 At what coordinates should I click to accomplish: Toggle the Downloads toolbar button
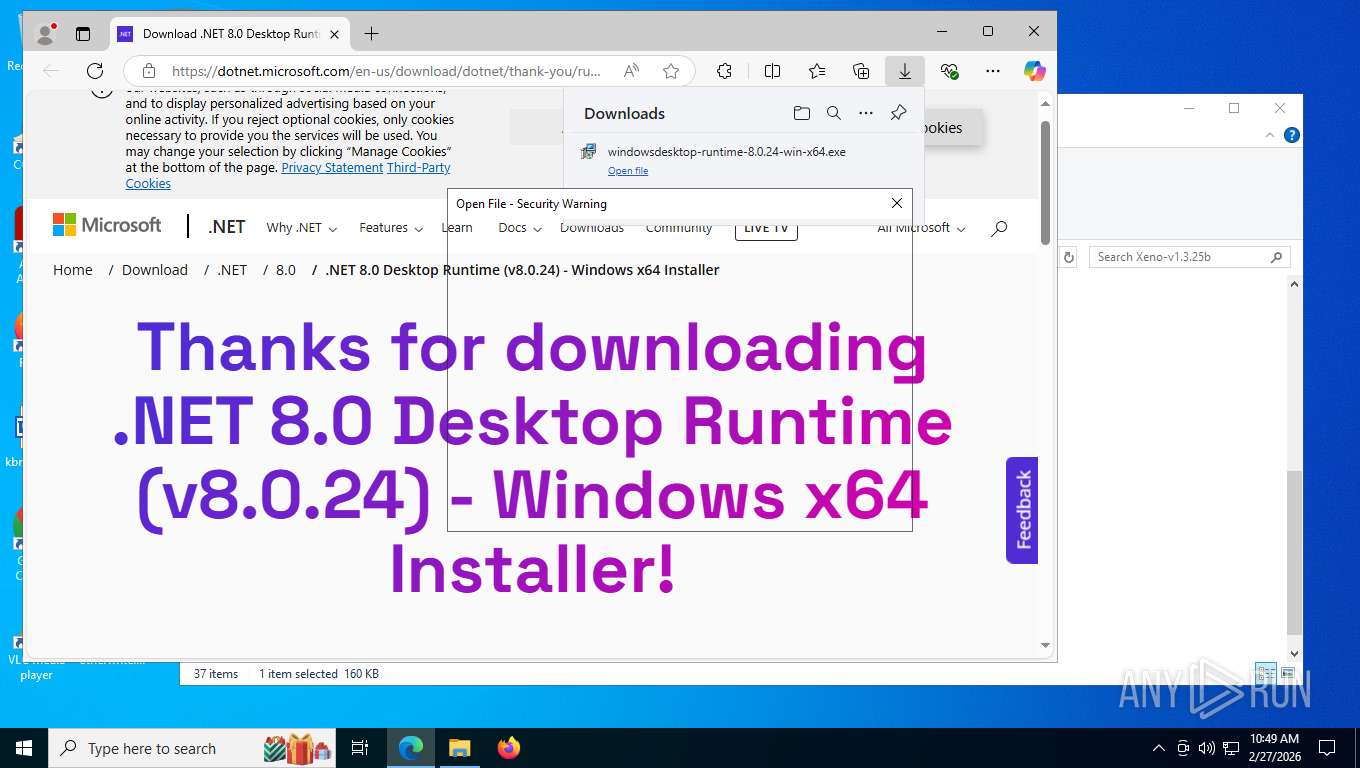(x=905, y=71)
